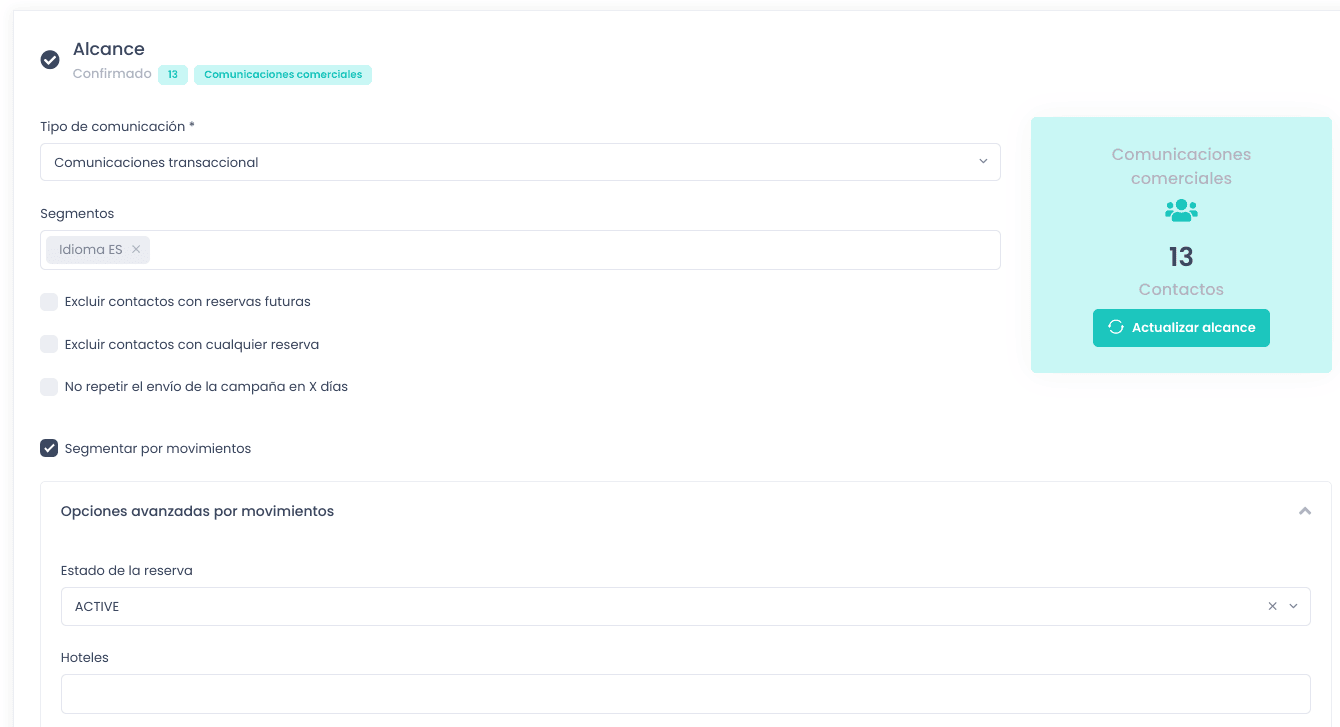Click the Comunicaciones comerciales badge
This screenshot has height=727, width=1340.
click(283, 75)
